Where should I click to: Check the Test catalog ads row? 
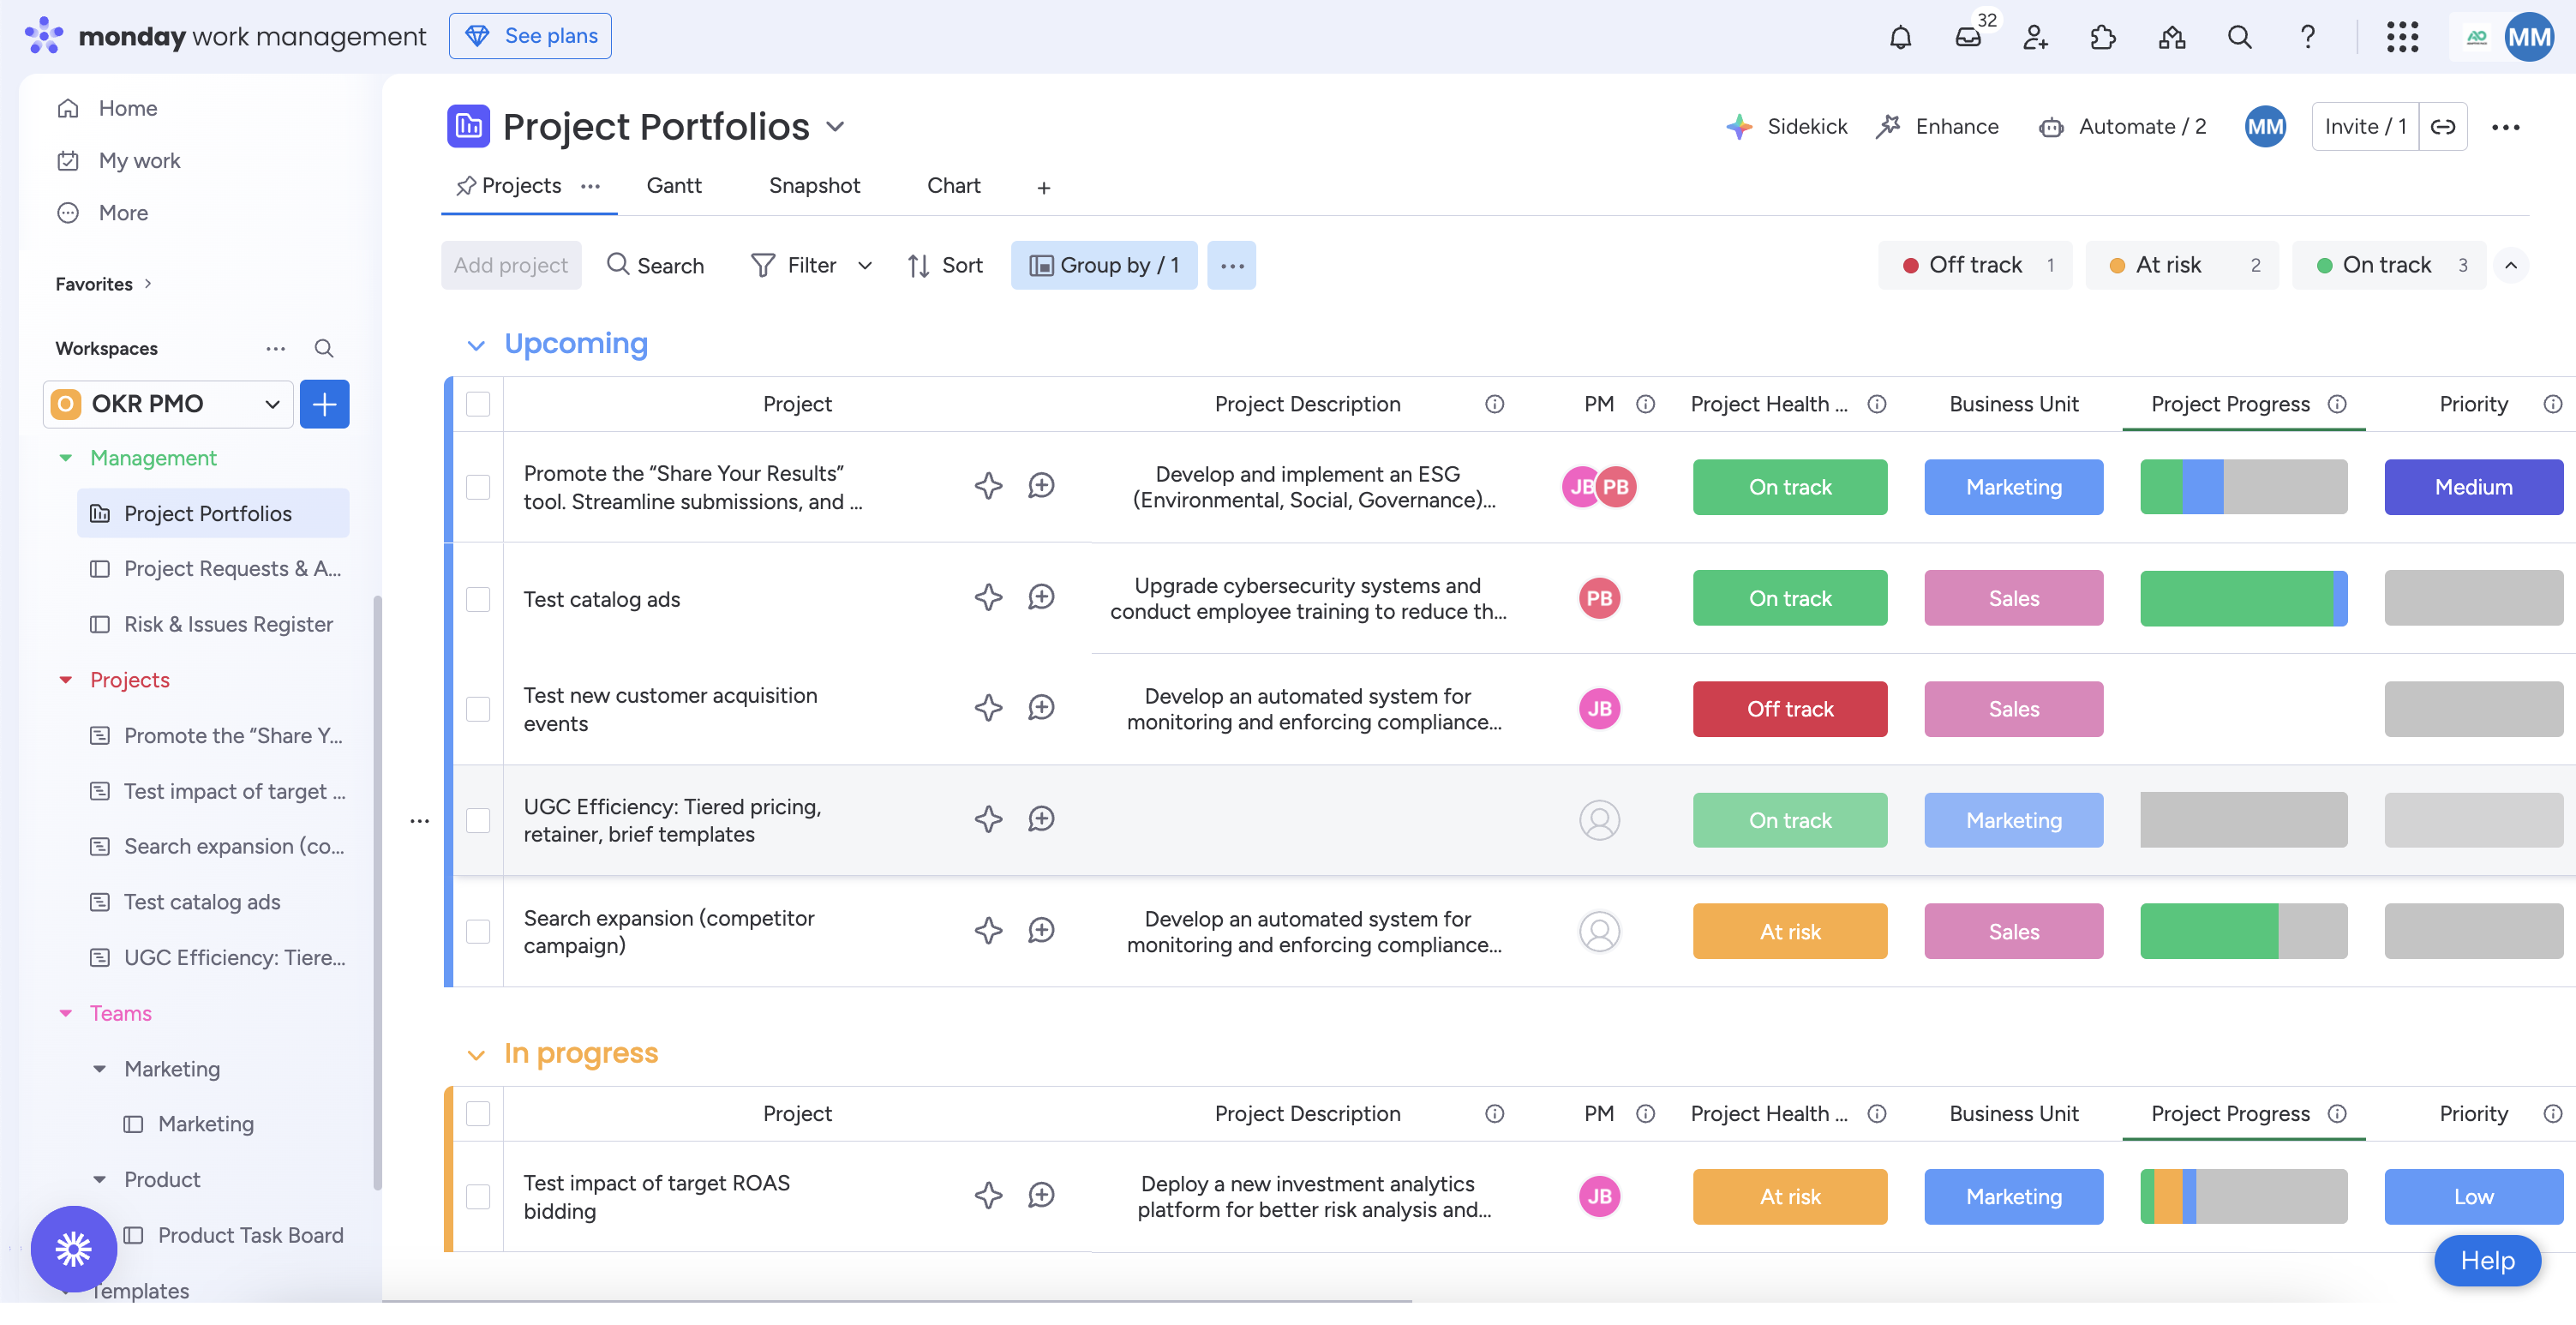tap(478, 599)
